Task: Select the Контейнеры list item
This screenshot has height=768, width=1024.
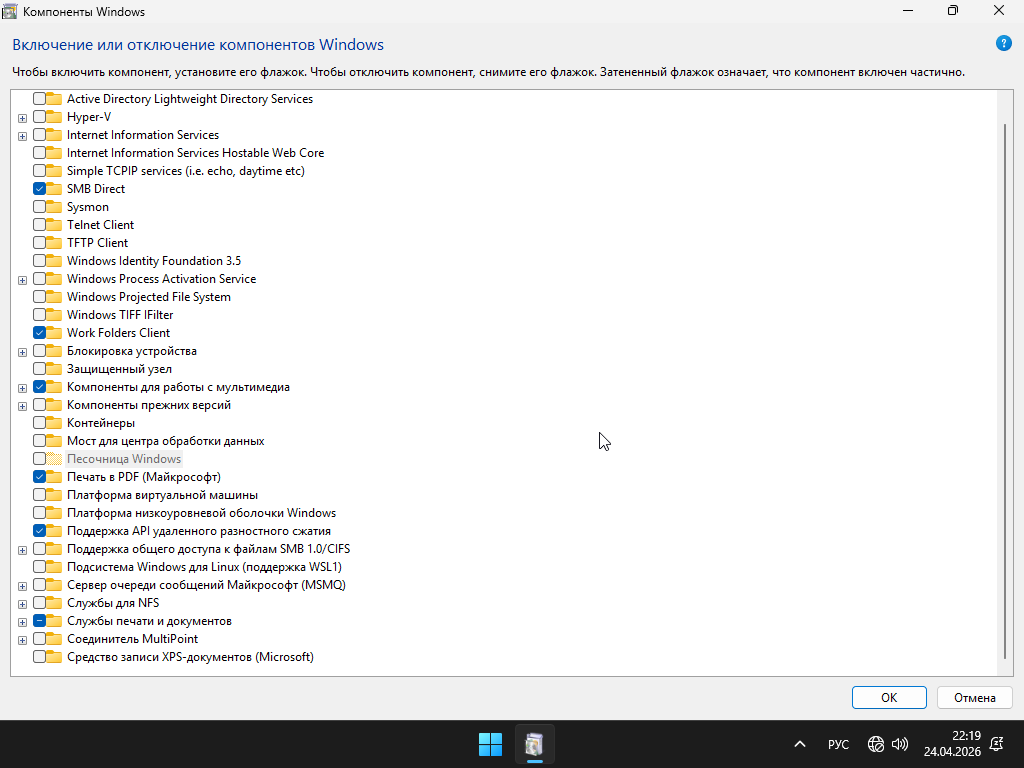Action: tap(101, 423)
